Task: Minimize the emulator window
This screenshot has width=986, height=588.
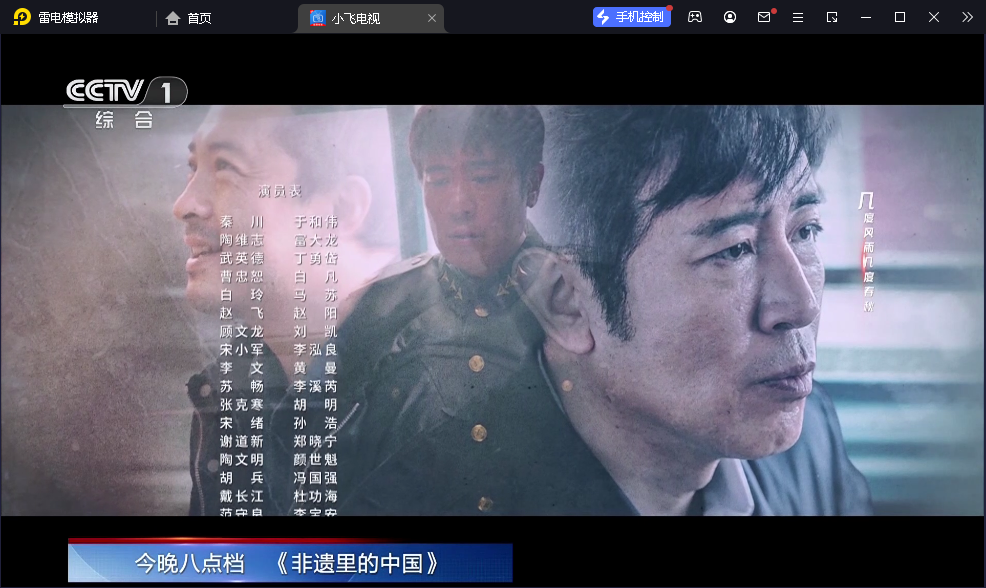Action: [x=866, y=17]
